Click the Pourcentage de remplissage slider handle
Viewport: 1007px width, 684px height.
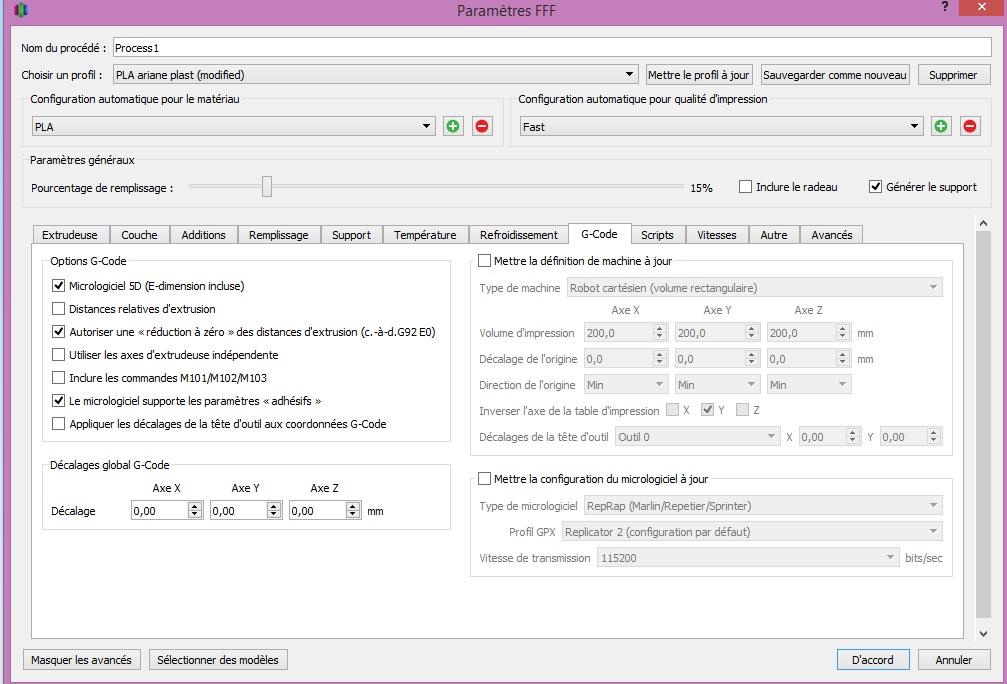coord(267,187)
